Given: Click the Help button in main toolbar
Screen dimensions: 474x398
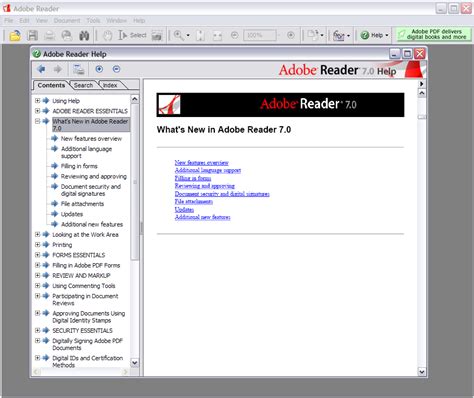Looking at the screenshot, I should pos(372,35).
